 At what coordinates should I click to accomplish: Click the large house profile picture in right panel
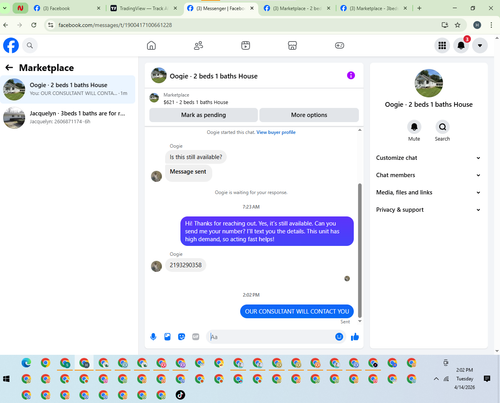429,83
